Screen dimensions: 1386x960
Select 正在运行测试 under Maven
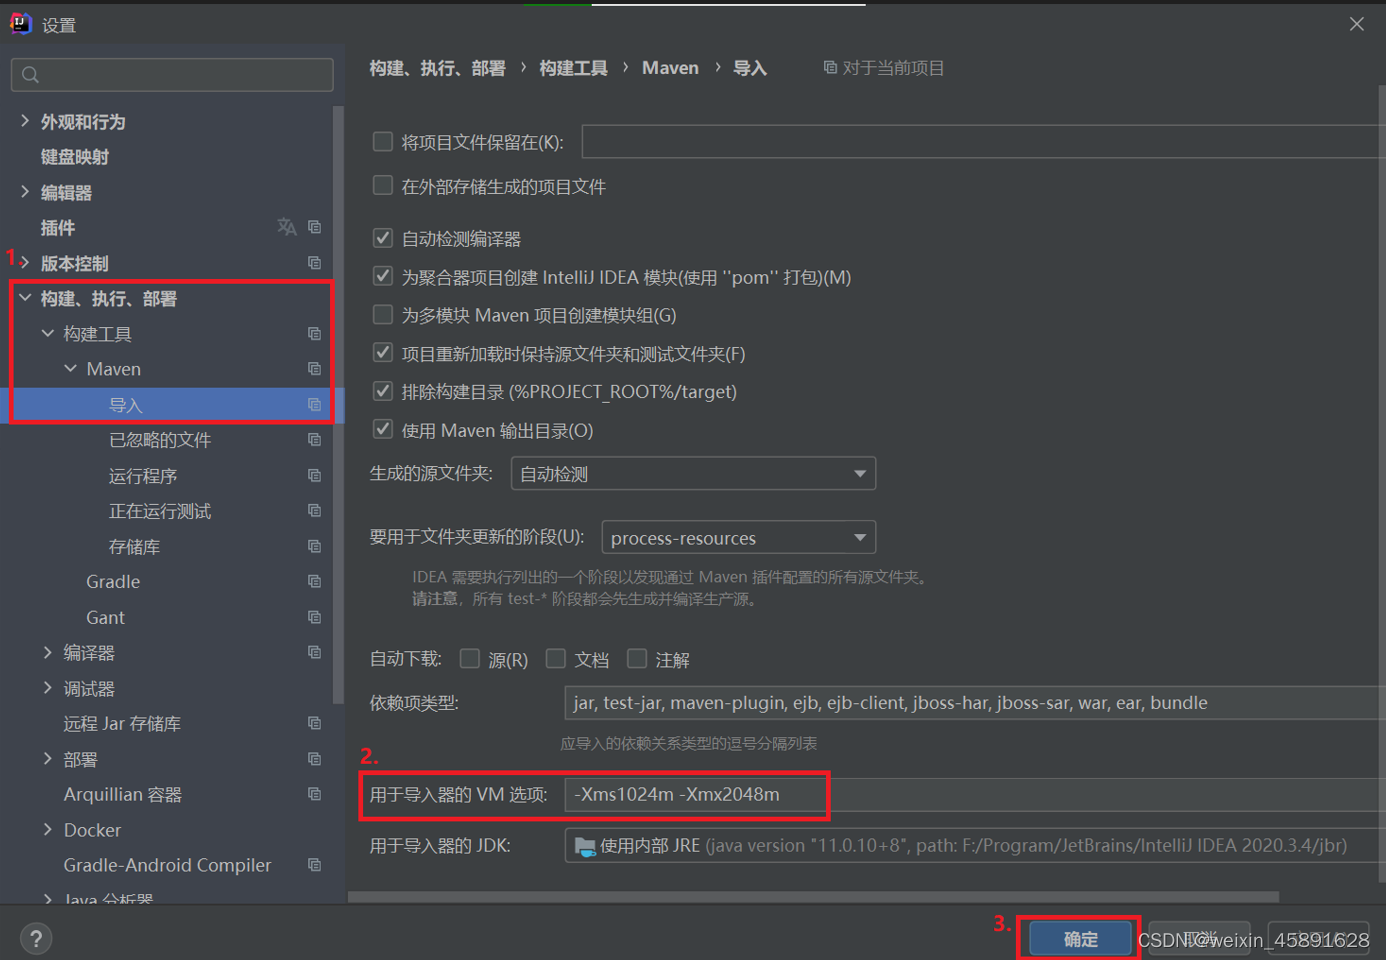tap(160, 511)
